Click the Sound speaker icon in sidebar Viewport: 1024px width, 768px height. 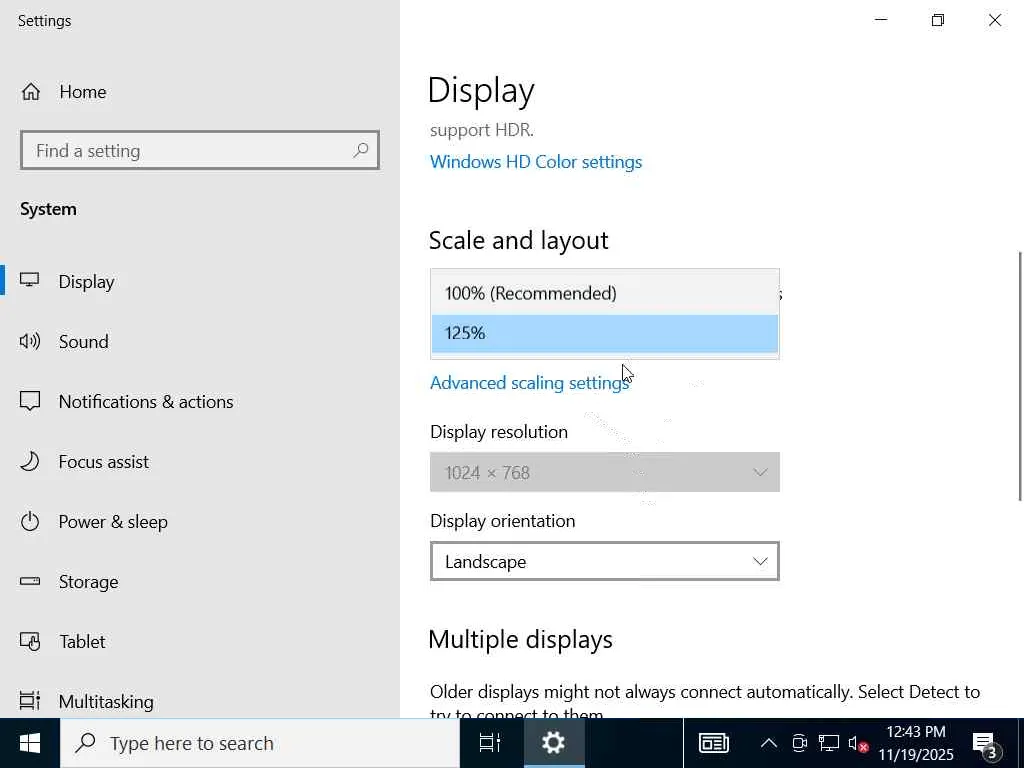pyautogui.click(x=29, y=341)
